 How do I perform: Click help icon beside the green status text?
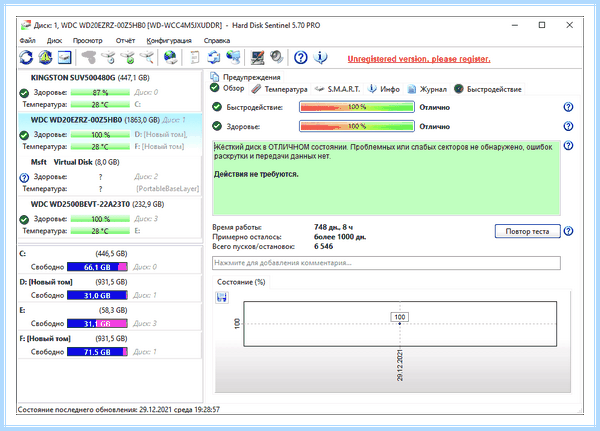pyautogui.click(x=568, y=145)
